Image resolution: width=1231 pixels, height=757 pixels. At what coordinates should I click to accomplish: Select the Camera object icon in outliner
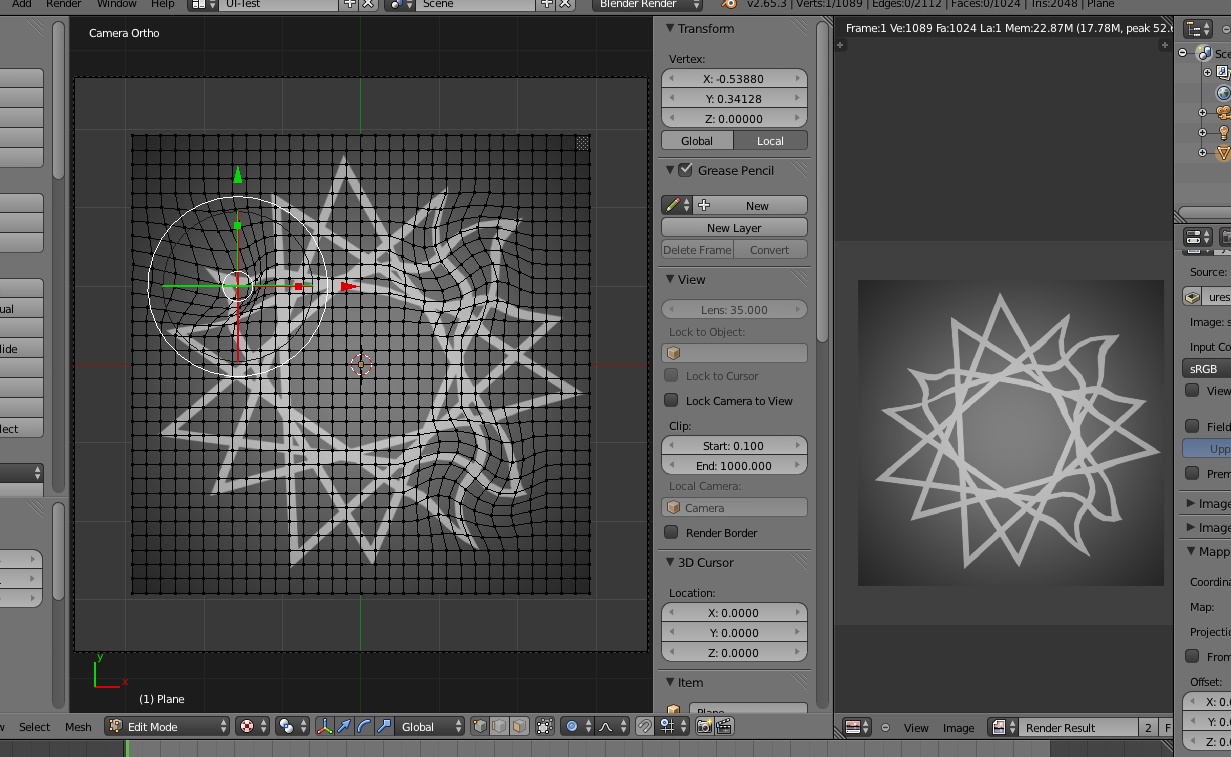(x=1223, y=113)
